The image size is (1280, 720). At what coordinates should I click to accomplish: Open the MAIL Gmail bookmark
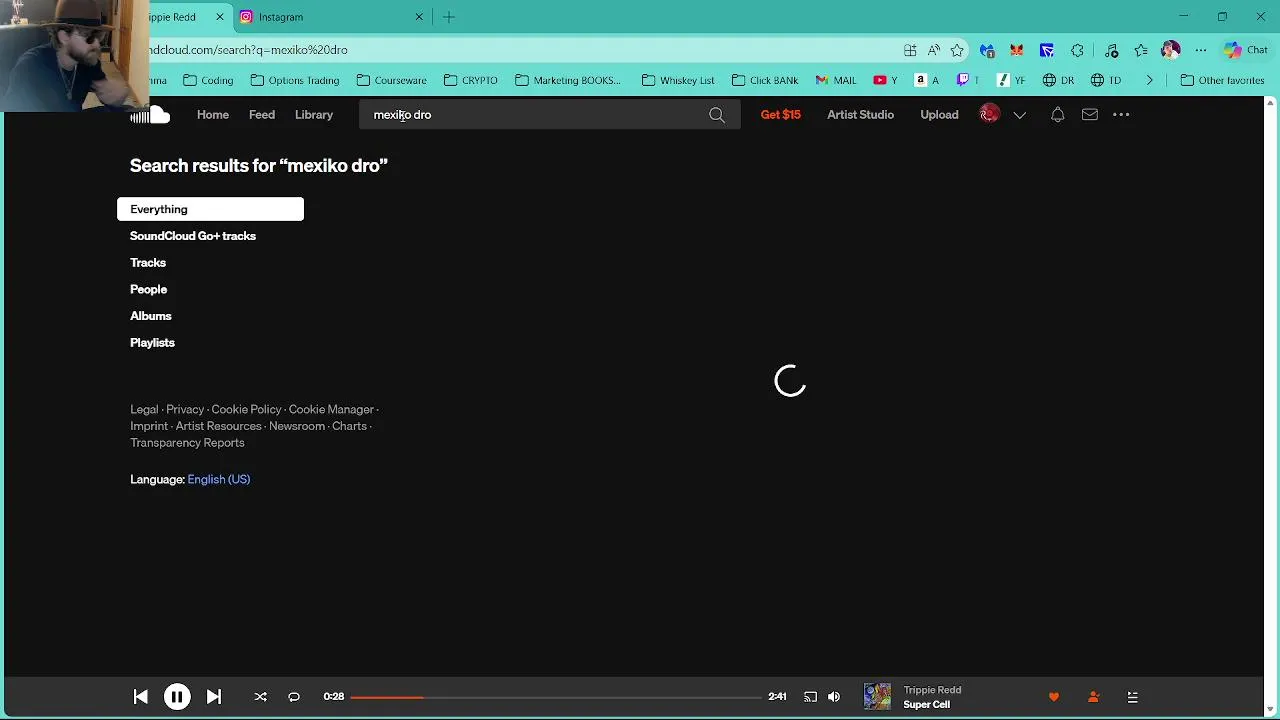tap(836, 80)
